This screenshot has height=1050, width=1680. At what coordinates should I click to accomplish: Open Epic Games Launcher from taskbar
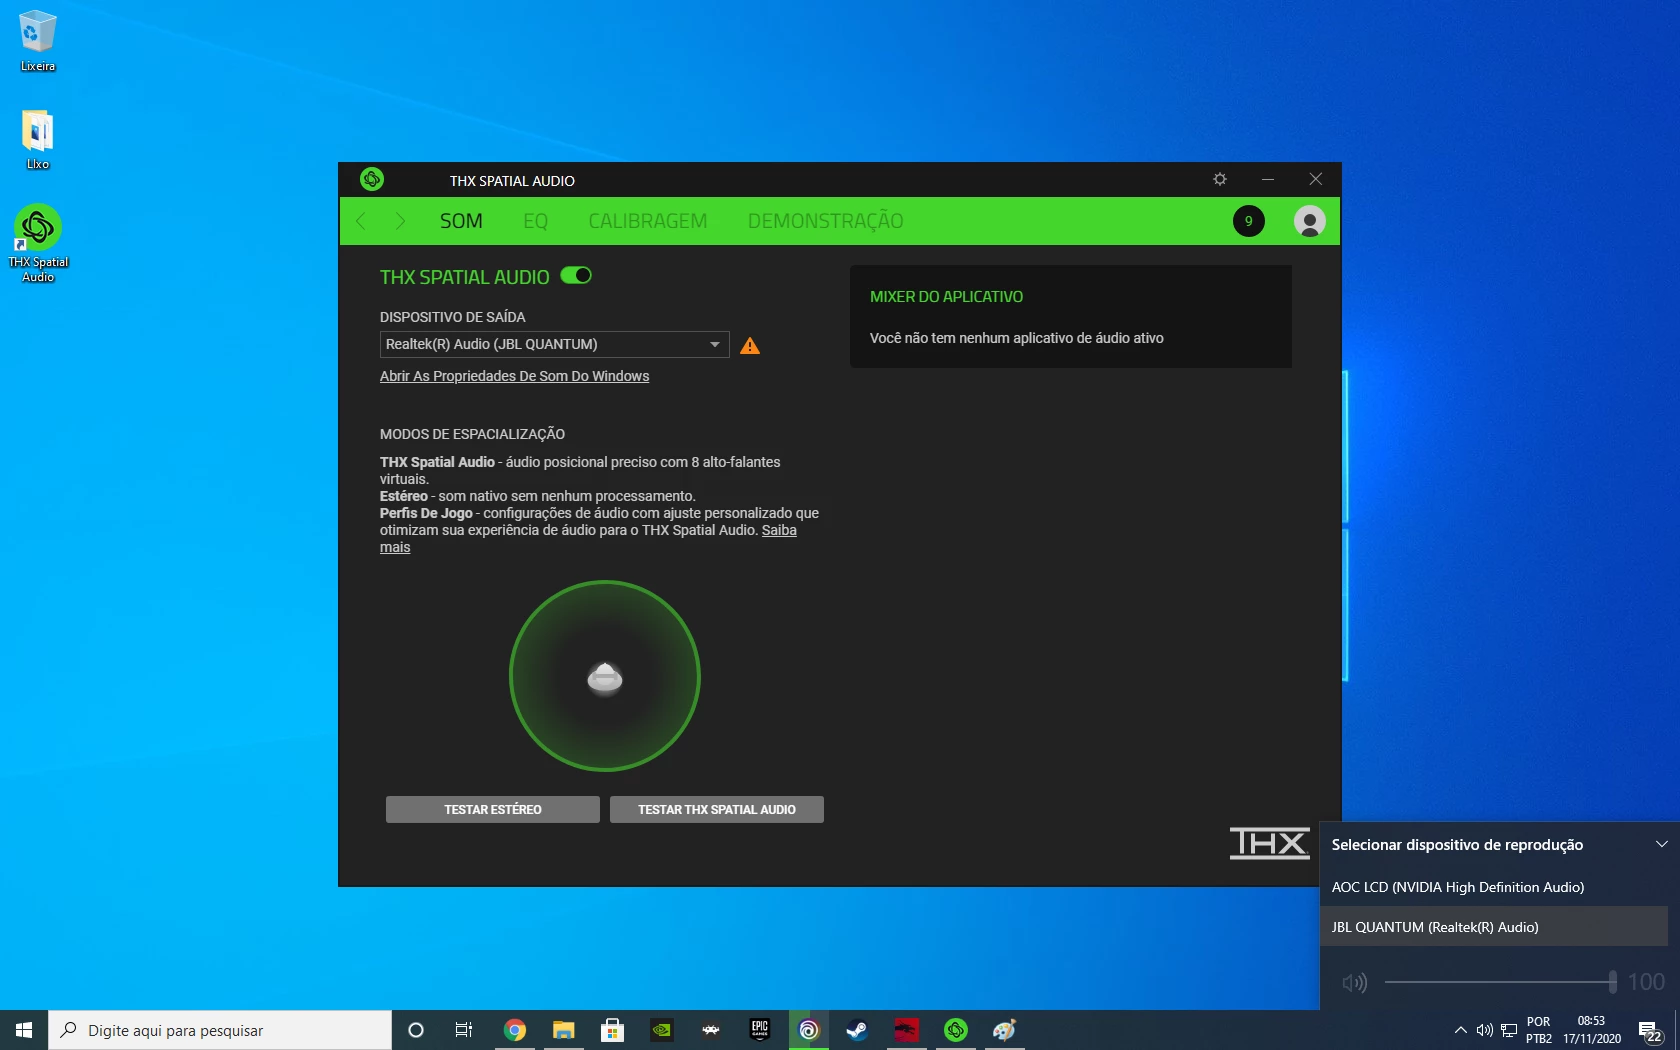[760, 1030]
